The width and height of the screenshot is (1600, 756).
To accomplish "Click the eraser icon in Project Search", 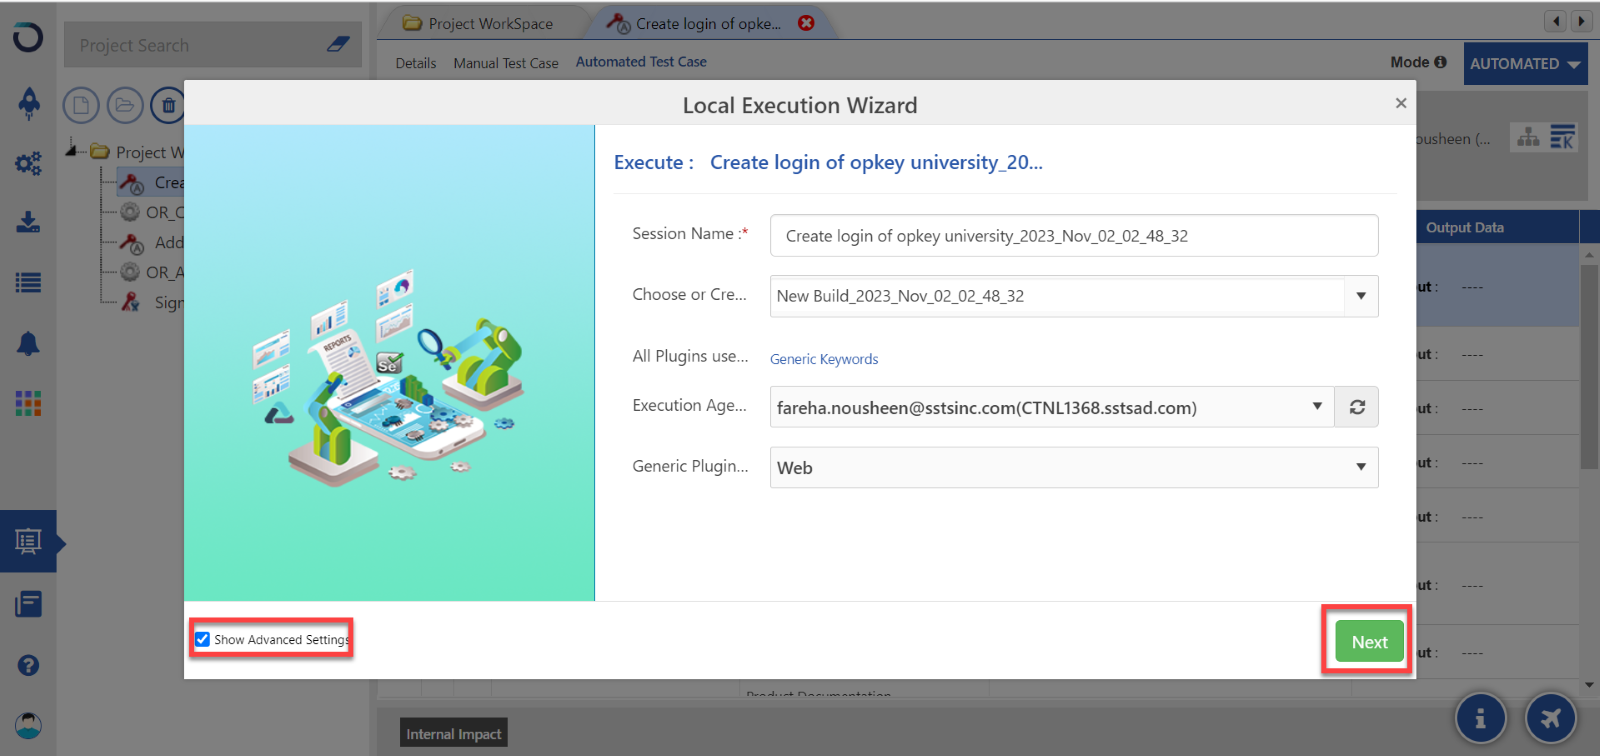I will tap(338, 45).
